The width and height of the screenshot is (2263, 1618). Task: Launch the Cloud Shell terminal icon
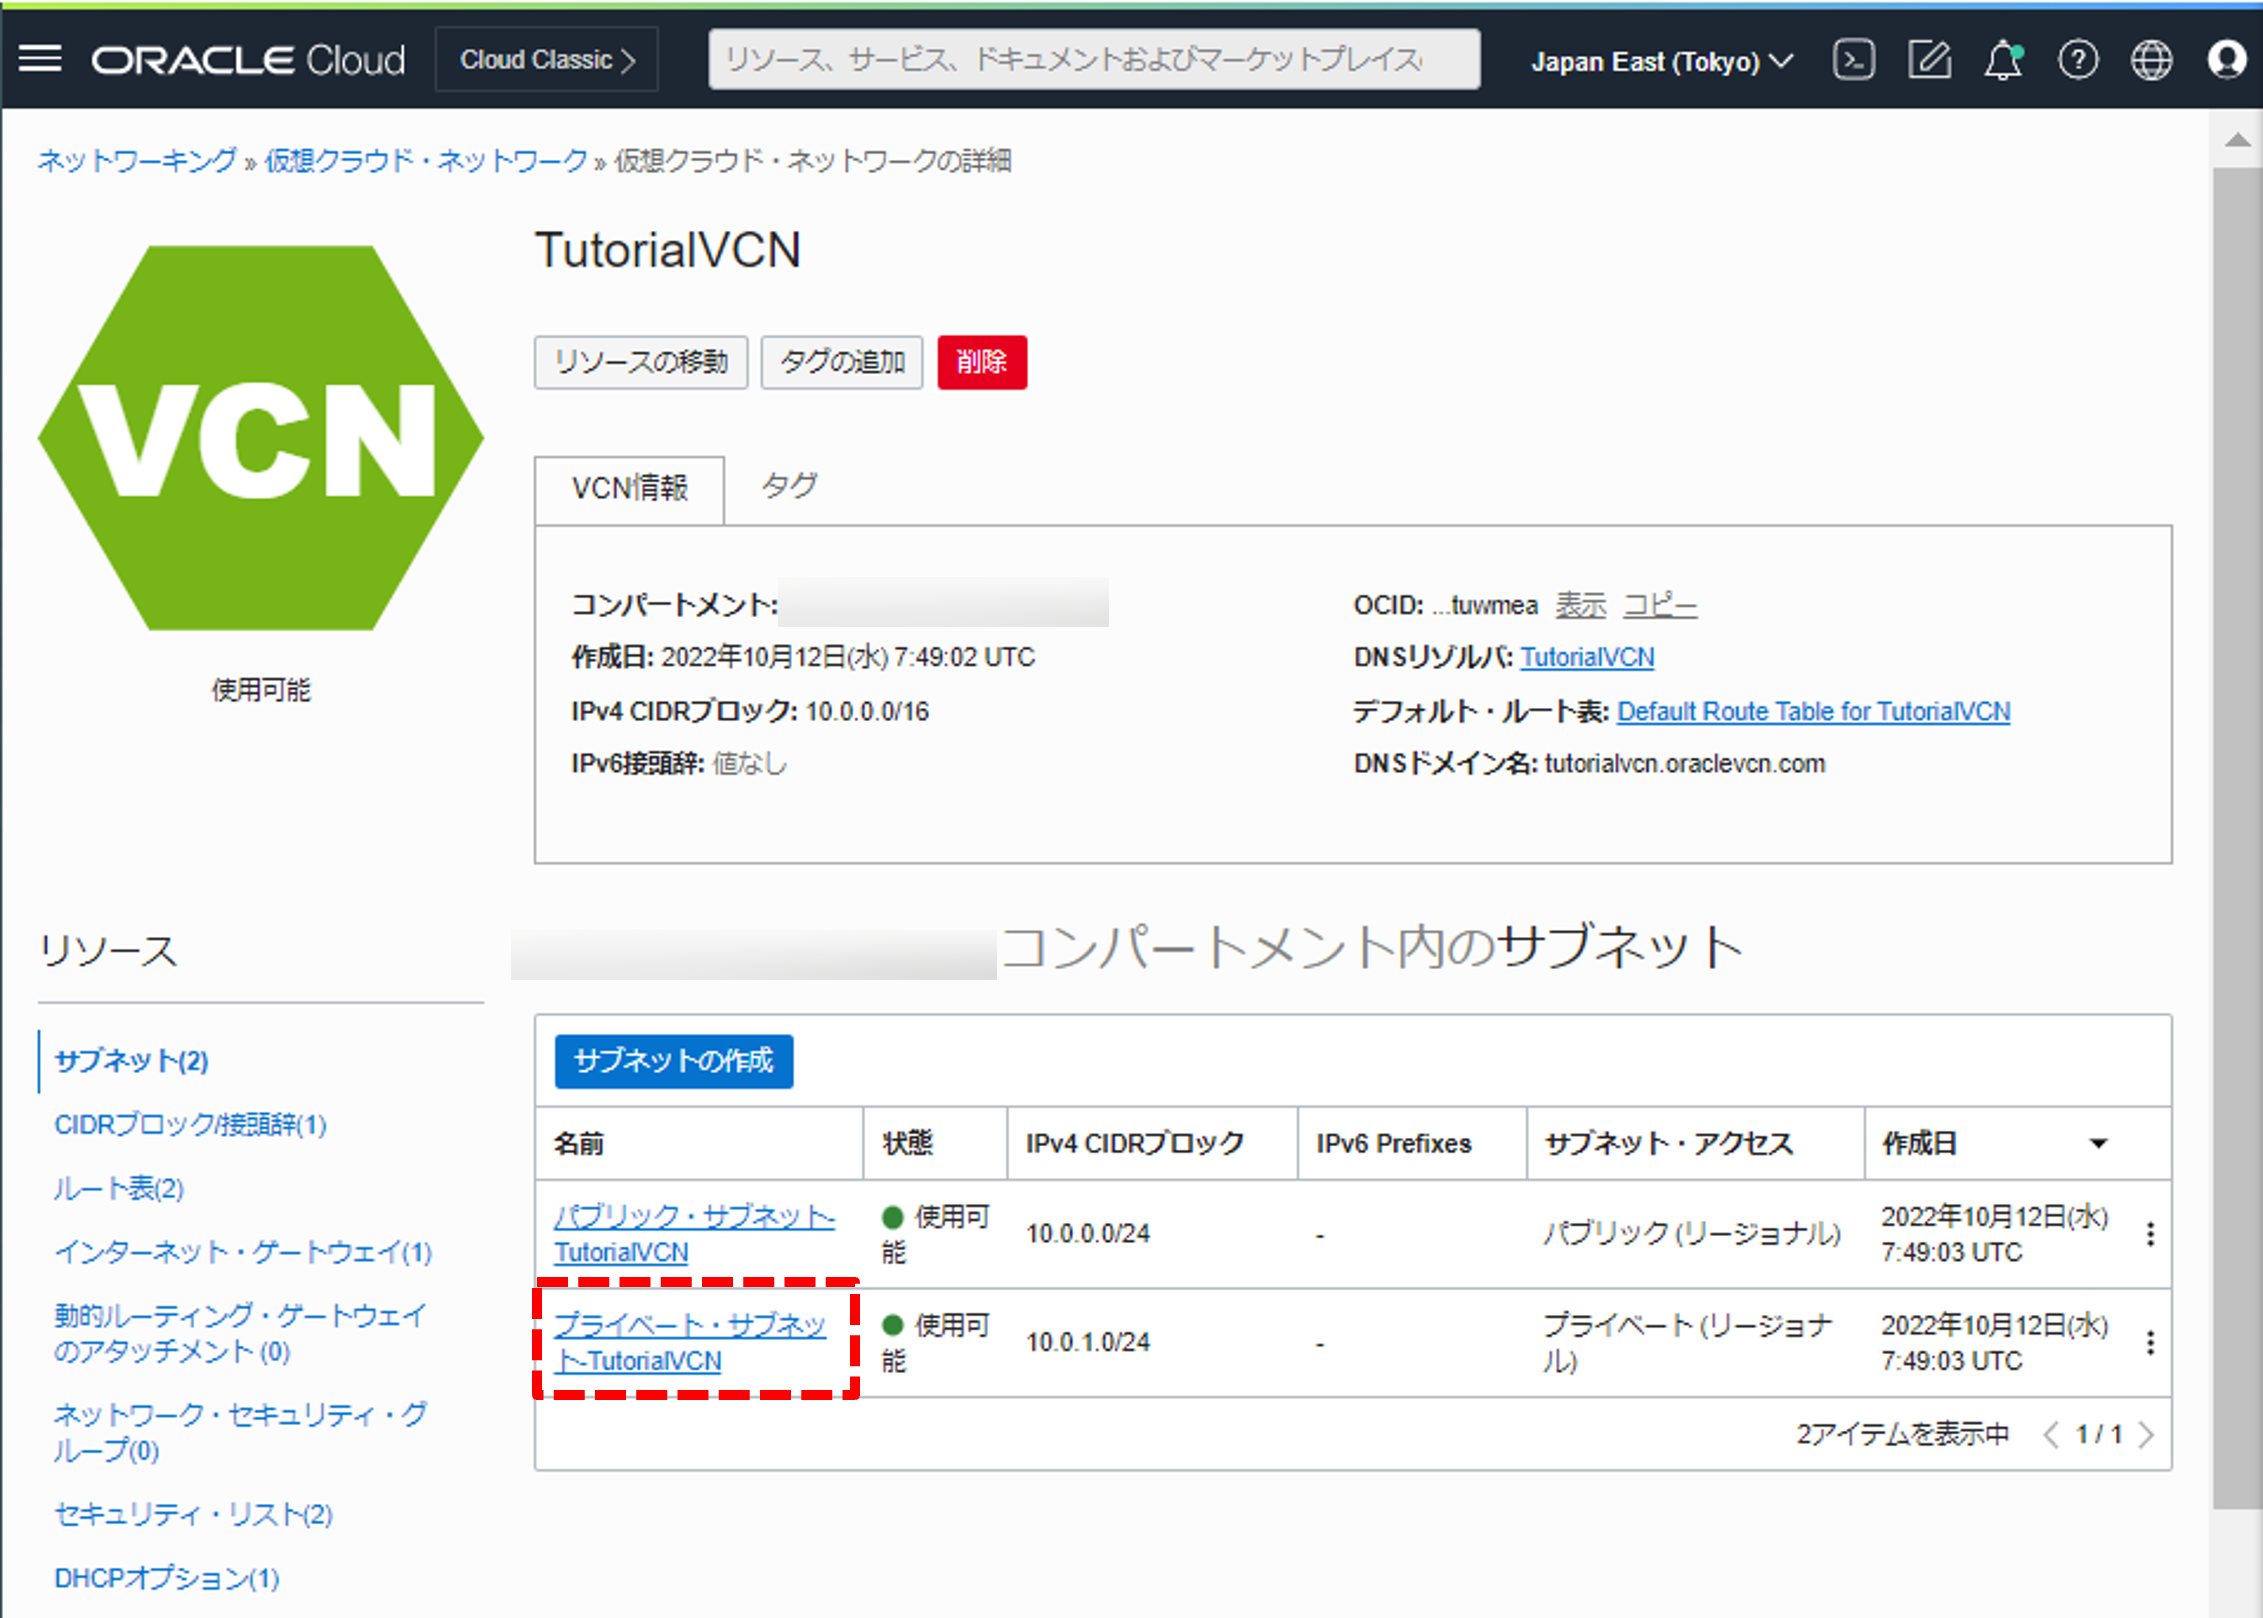click(x=1854, y=60)
